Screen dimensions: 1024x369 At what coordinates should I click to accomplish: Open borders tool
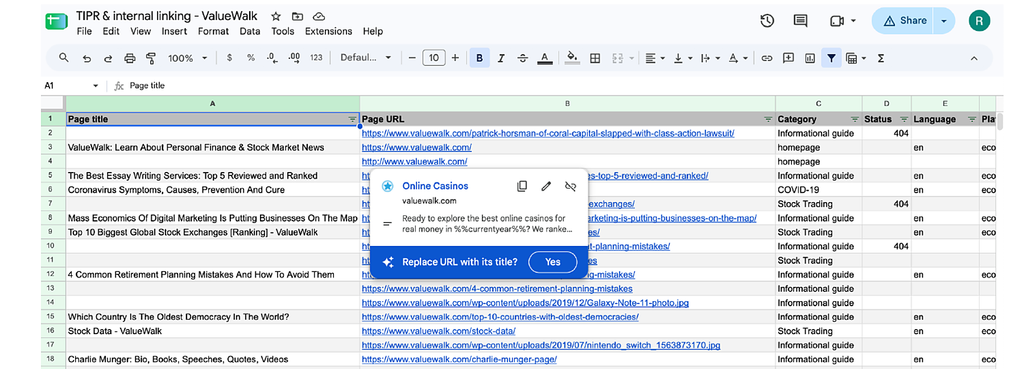point(595,58)
